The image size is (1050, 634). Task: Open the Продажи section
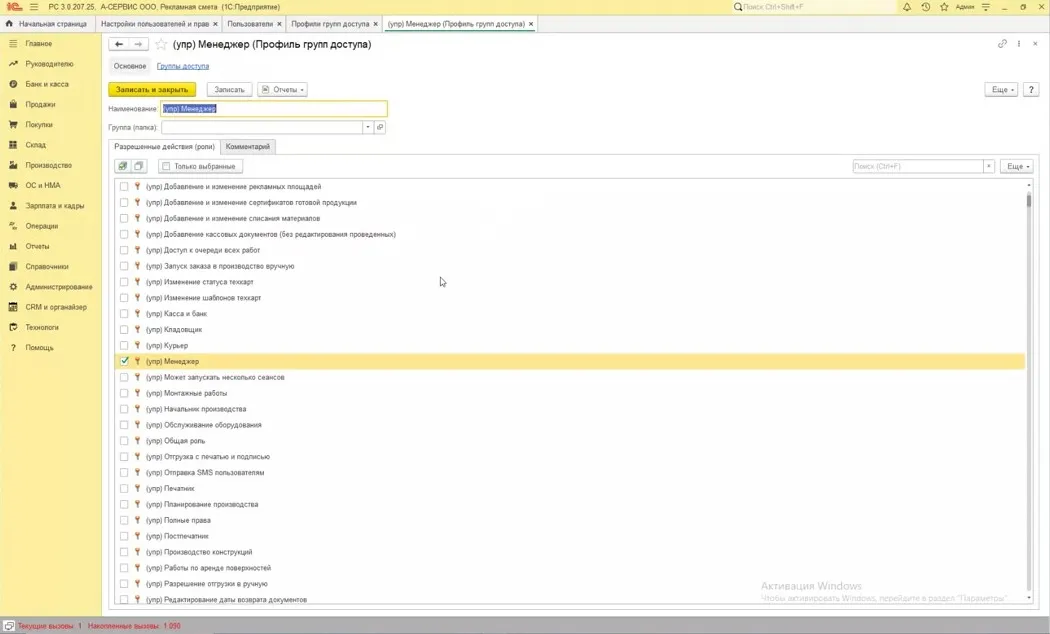click(40, 104)
